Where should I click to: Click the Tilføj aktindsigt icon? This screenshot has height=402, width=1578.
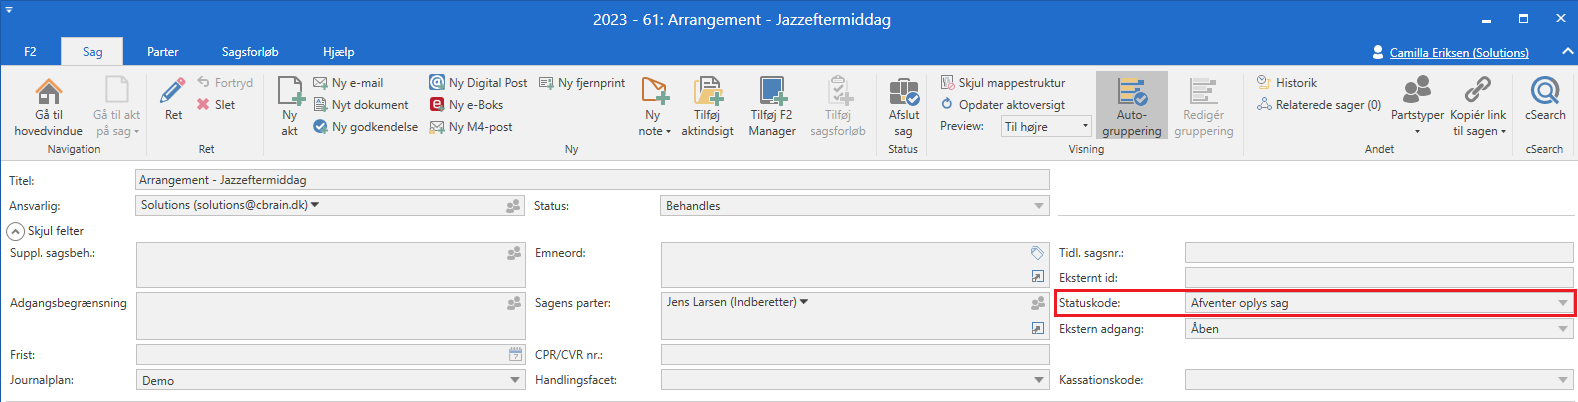(707, 92)
